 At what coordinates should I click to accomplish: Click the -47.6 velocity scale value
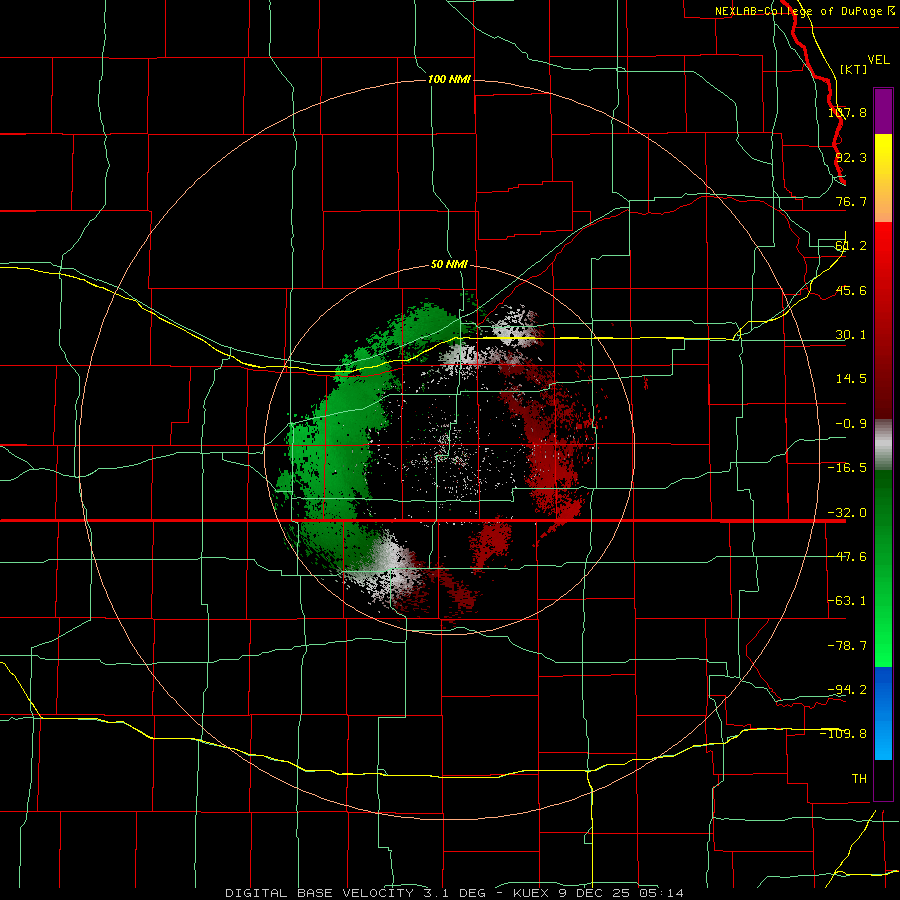[847, 557]
